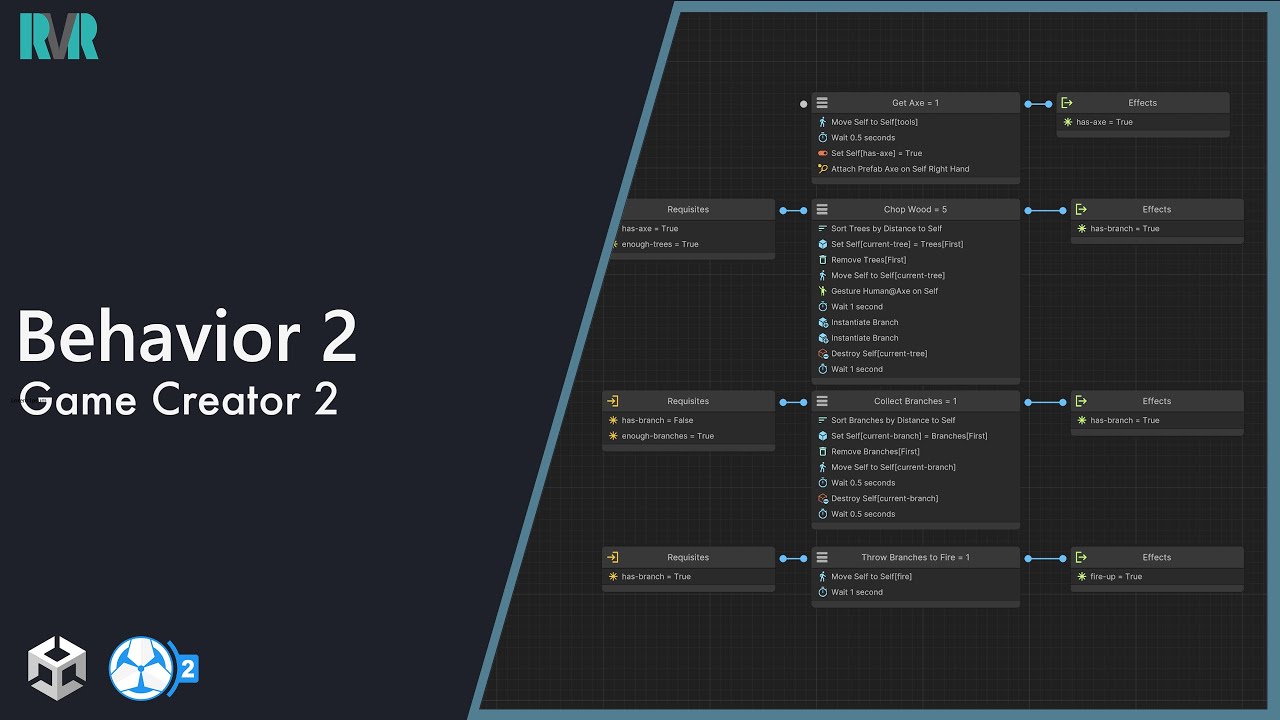
Task: Click enter icon on Requisites with enough-branches
Action: [613, 401]
